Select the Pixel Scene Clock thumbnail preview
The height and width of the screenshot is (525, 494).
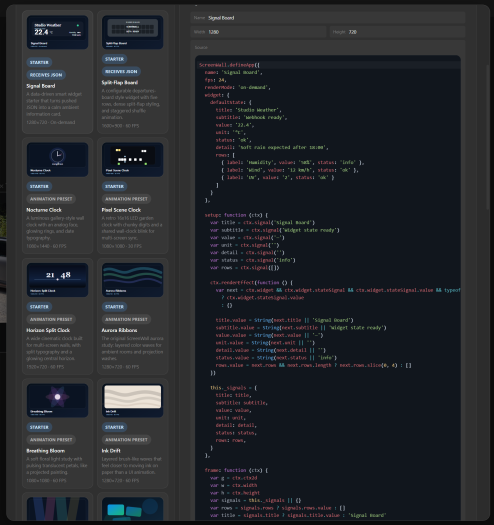(x=133, y=159)
